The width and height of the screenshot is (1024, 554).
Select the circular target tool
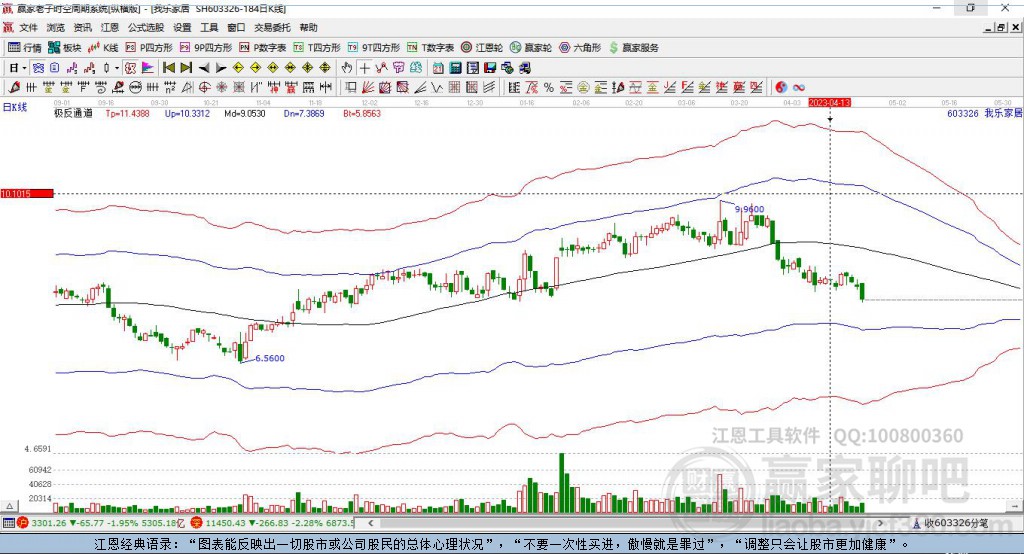[x=204, y=88]
